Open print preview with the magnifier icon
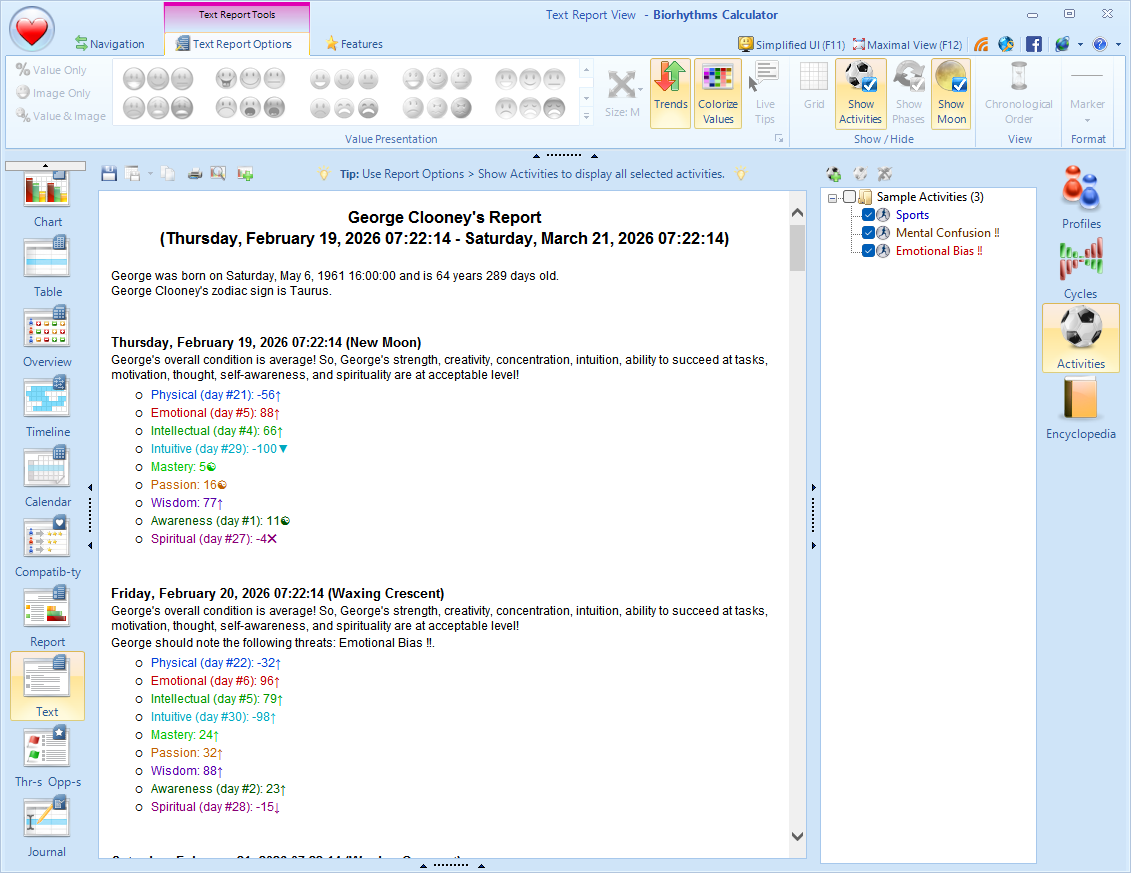Viewport: 1131px width, 873px height. click(218, 173)
